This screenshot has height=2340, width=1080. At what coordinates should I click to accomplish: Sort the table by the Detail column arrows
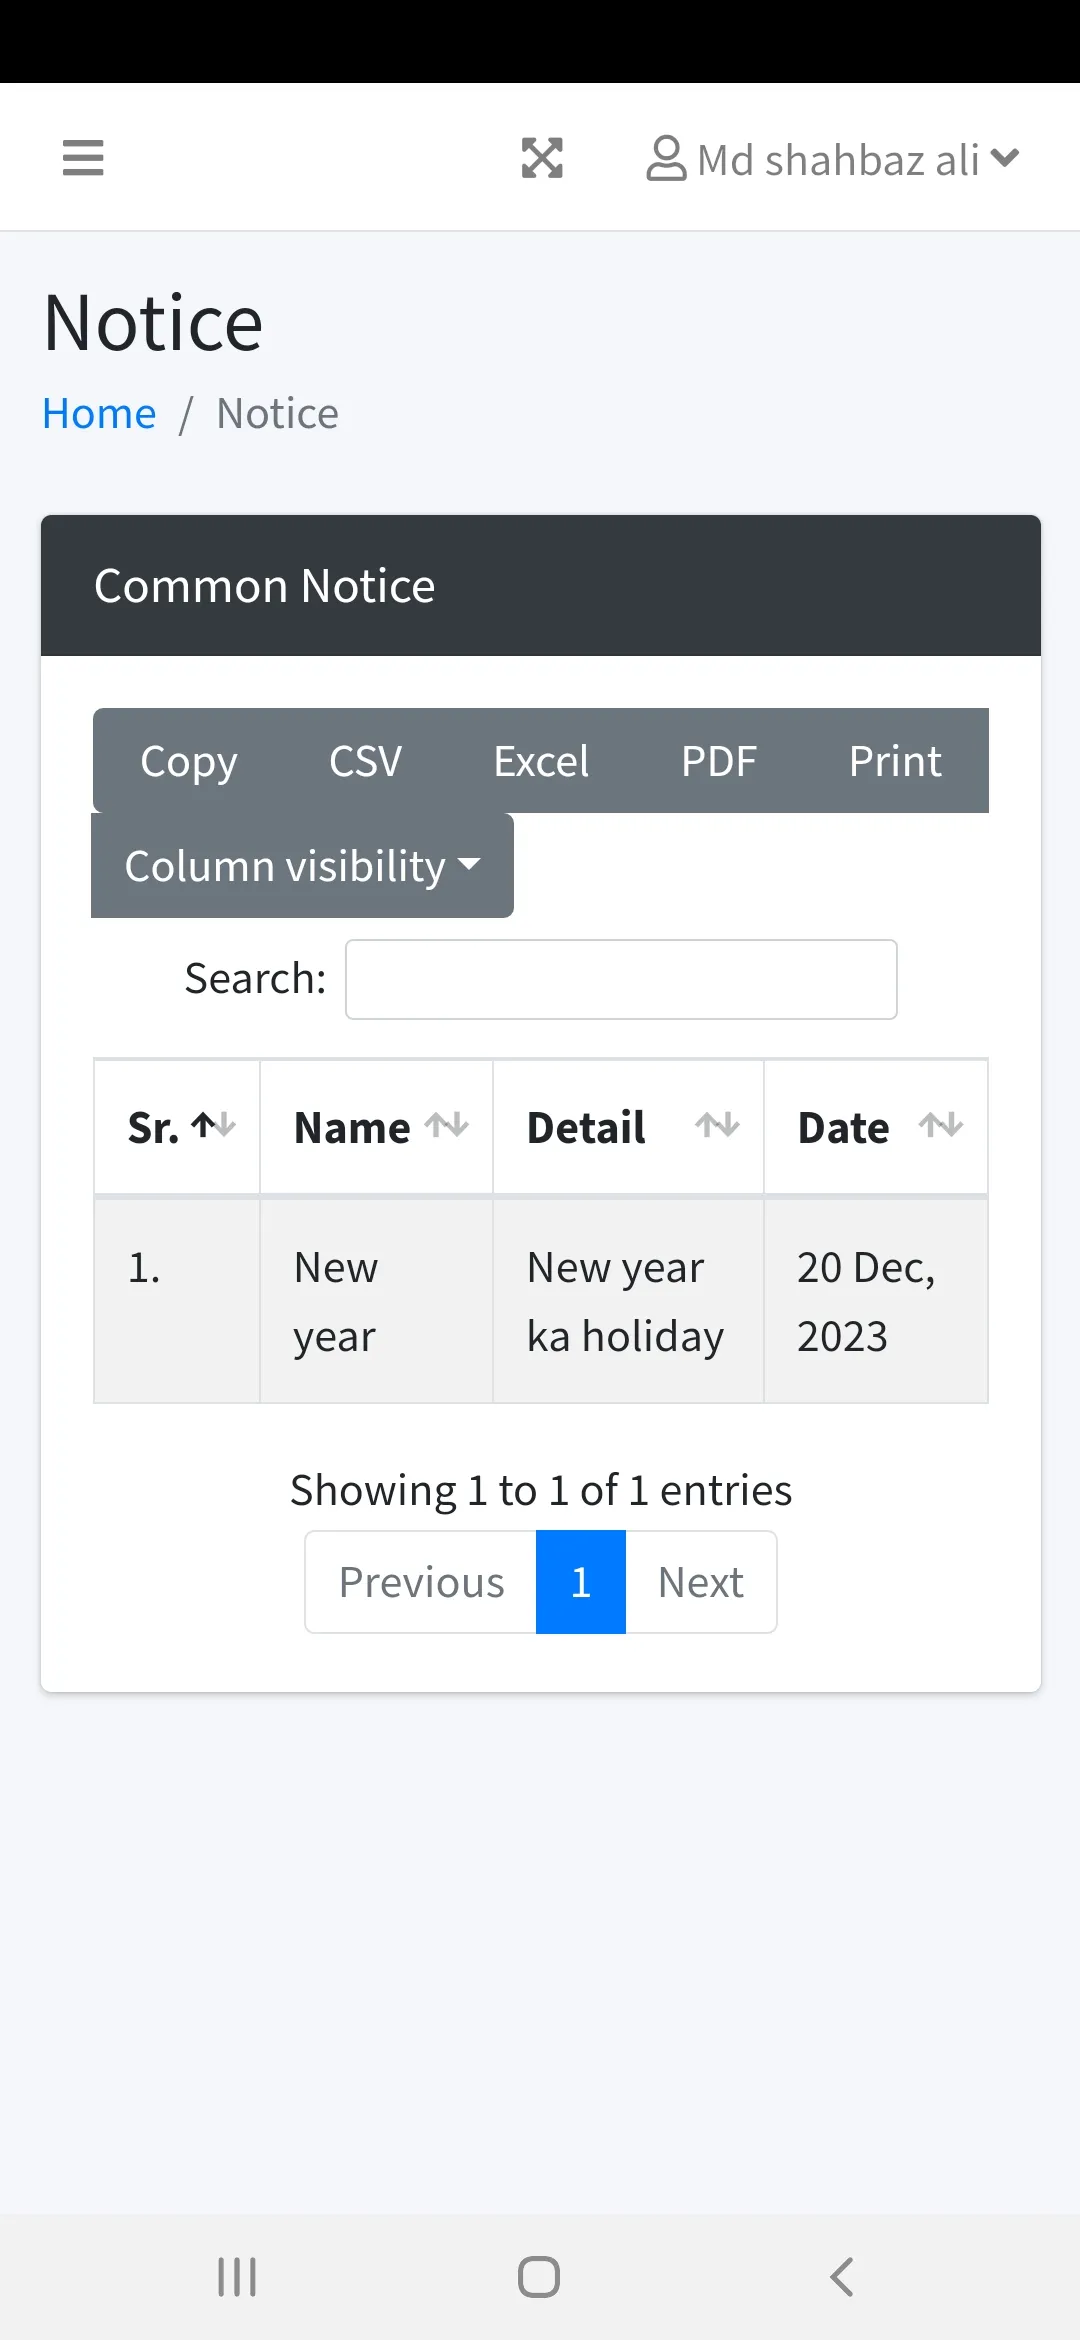[717, 1126]
